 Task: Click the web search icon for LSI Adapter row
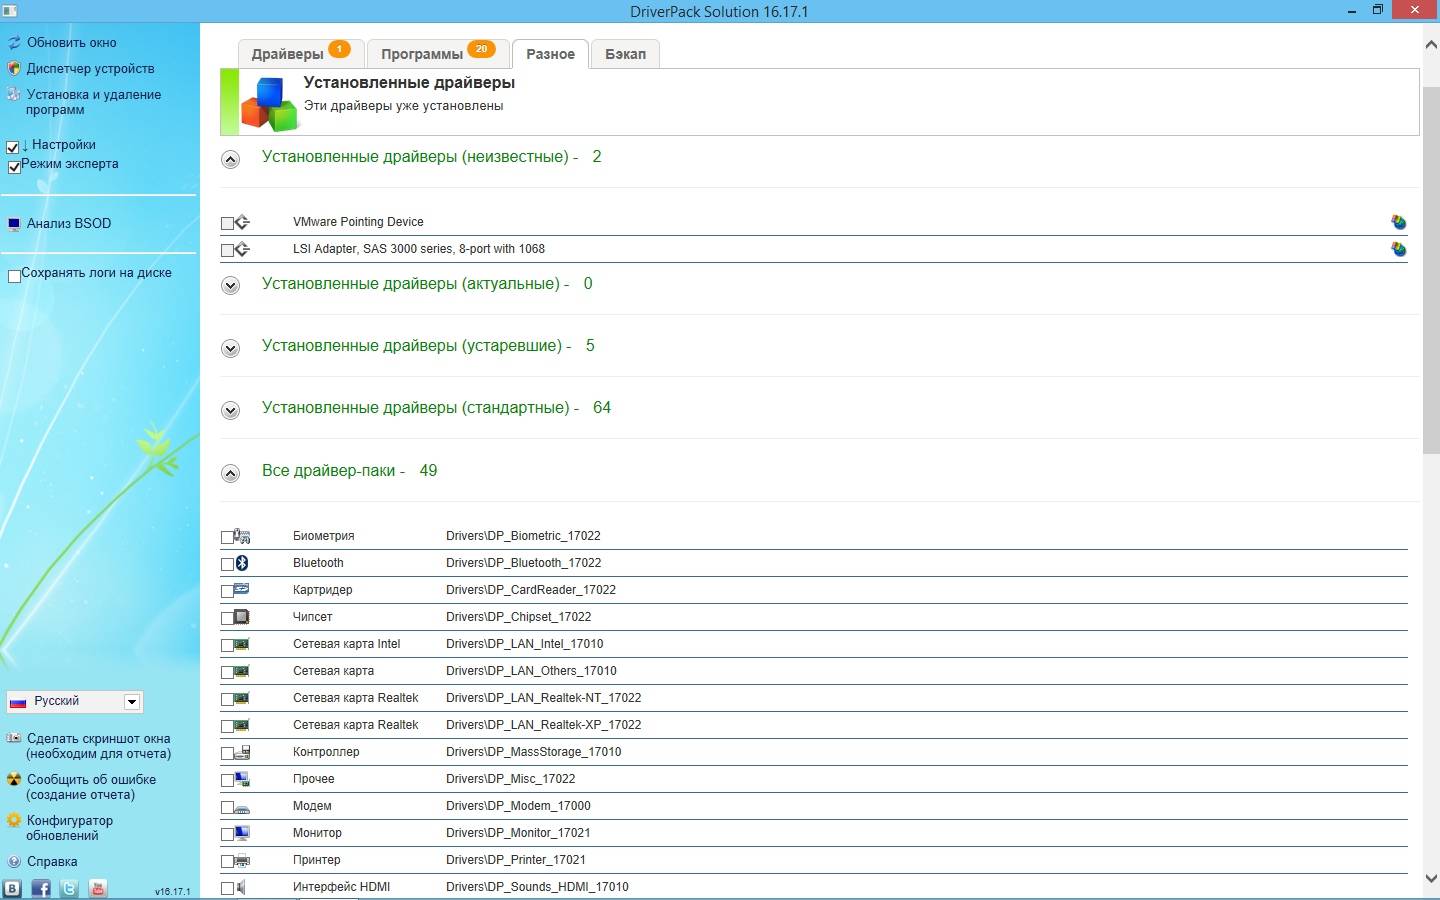click(1398, 249)
